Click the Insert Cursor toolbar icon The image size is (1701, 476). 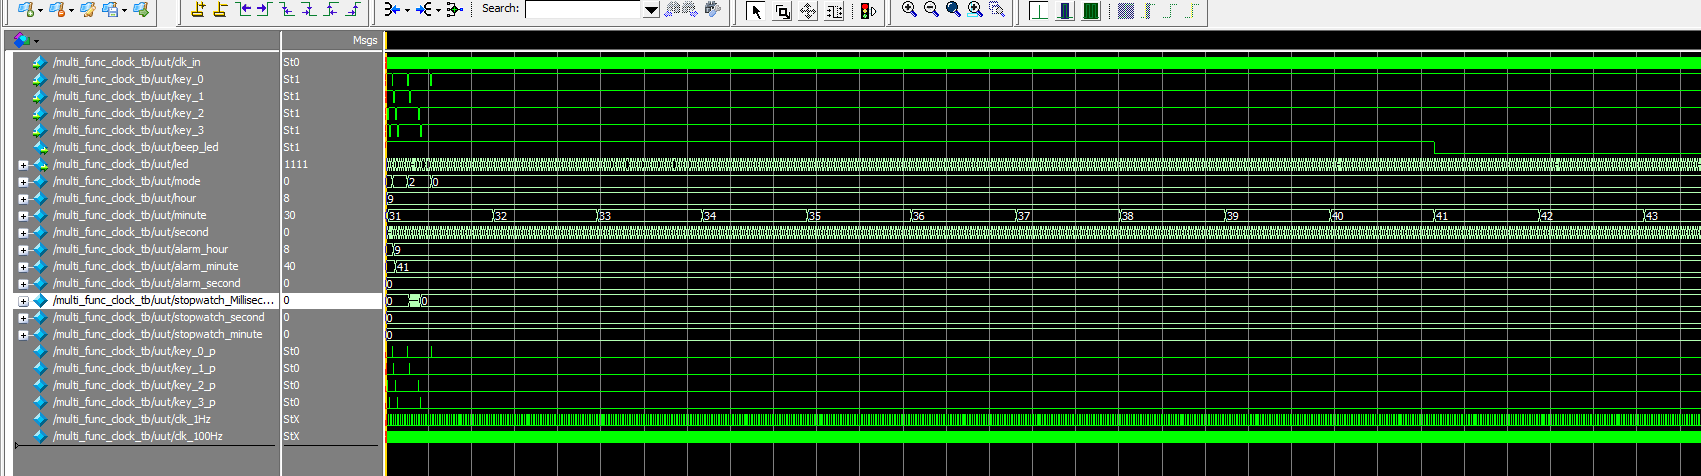click(x=197, y=9)
